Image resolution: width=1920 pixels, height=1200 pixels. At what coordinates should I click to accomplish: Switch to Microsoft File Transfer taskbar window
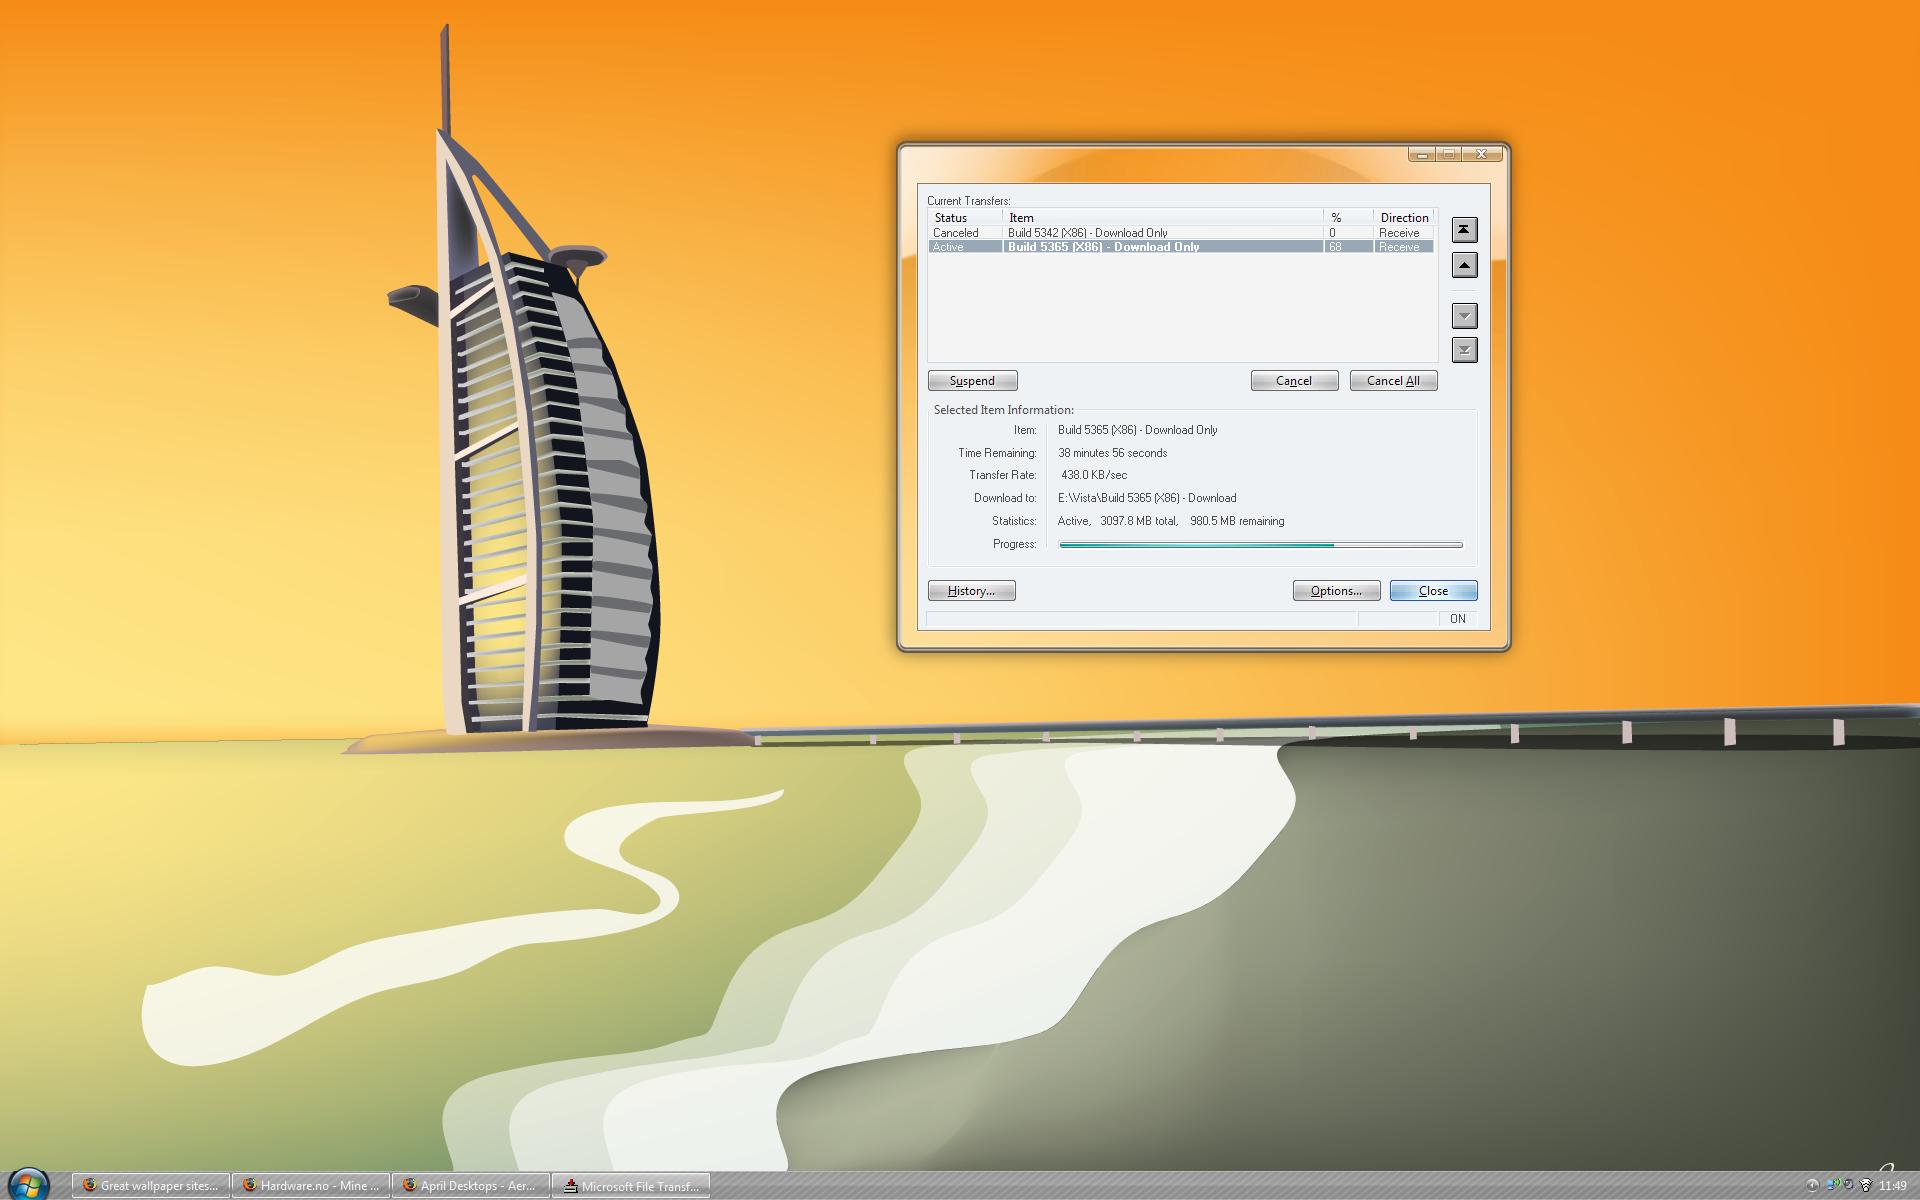point(631,1186)
